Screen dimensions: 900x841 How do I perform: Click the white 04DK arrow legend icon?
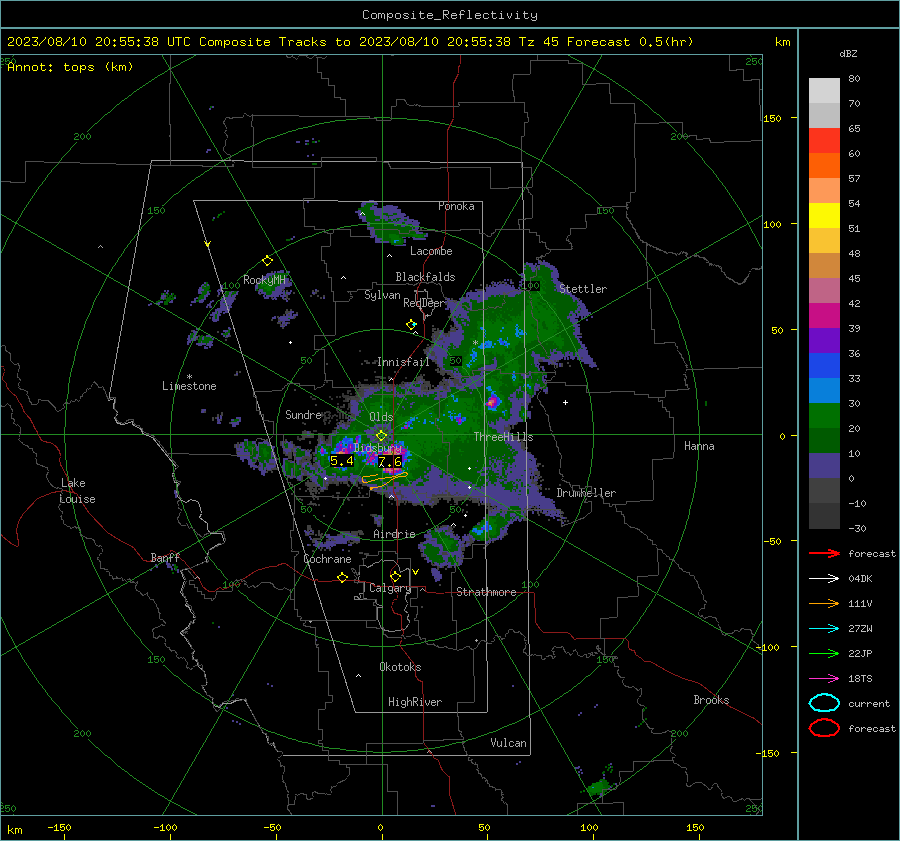coord(824,579)
